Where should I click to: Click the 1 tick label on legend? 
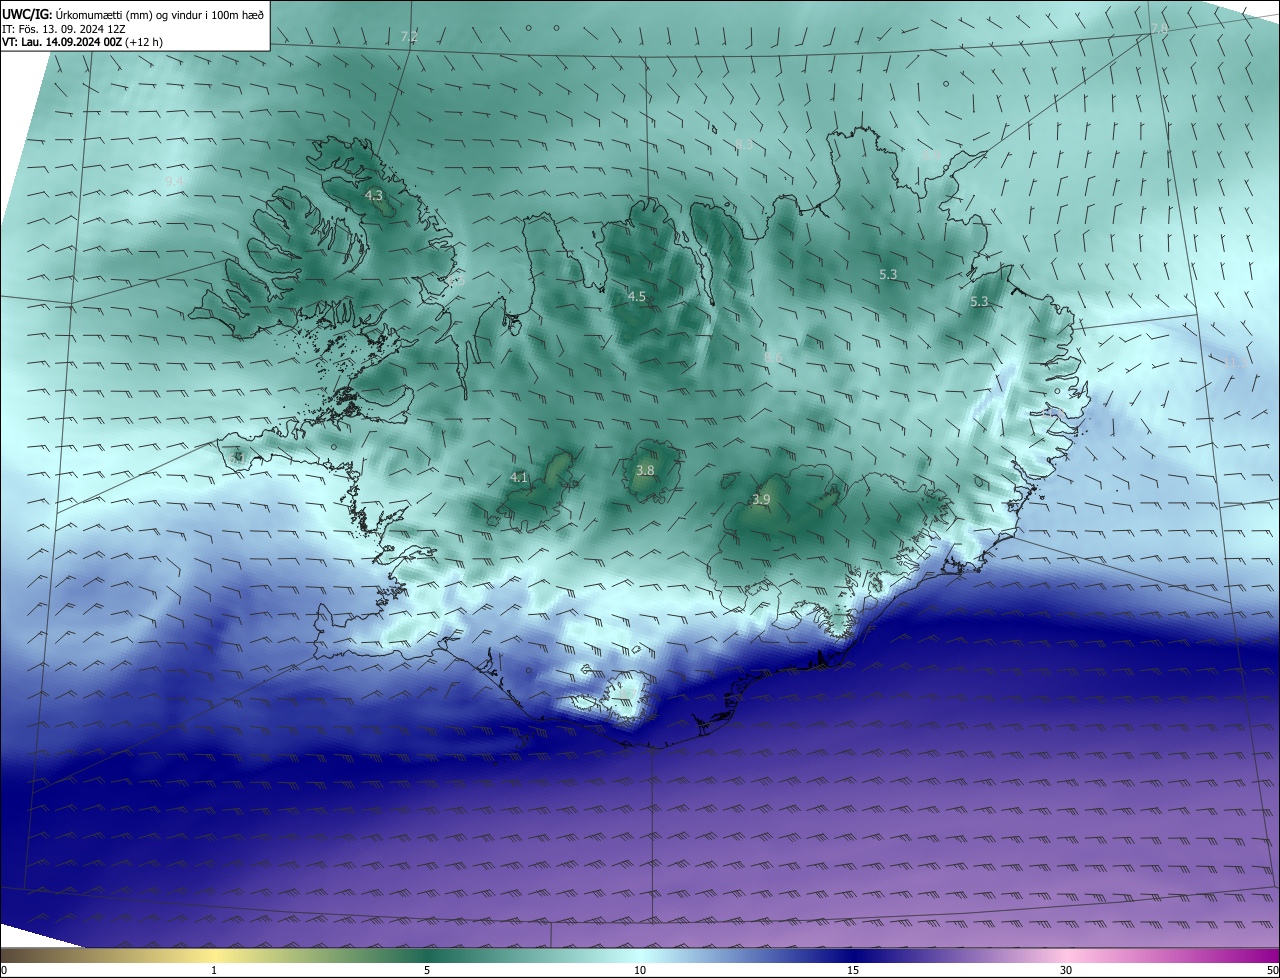point(214,970)
